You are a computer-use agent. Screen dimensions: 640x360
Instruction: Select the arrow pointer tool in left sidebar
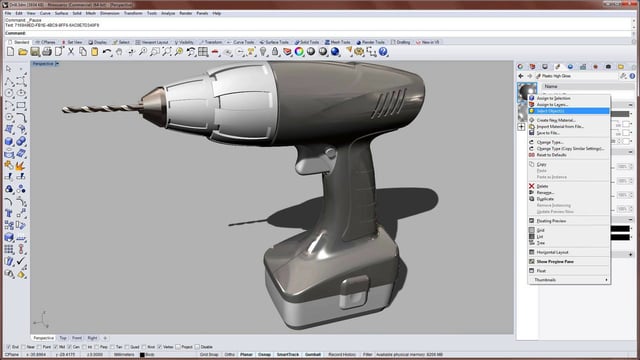[9, 69]
